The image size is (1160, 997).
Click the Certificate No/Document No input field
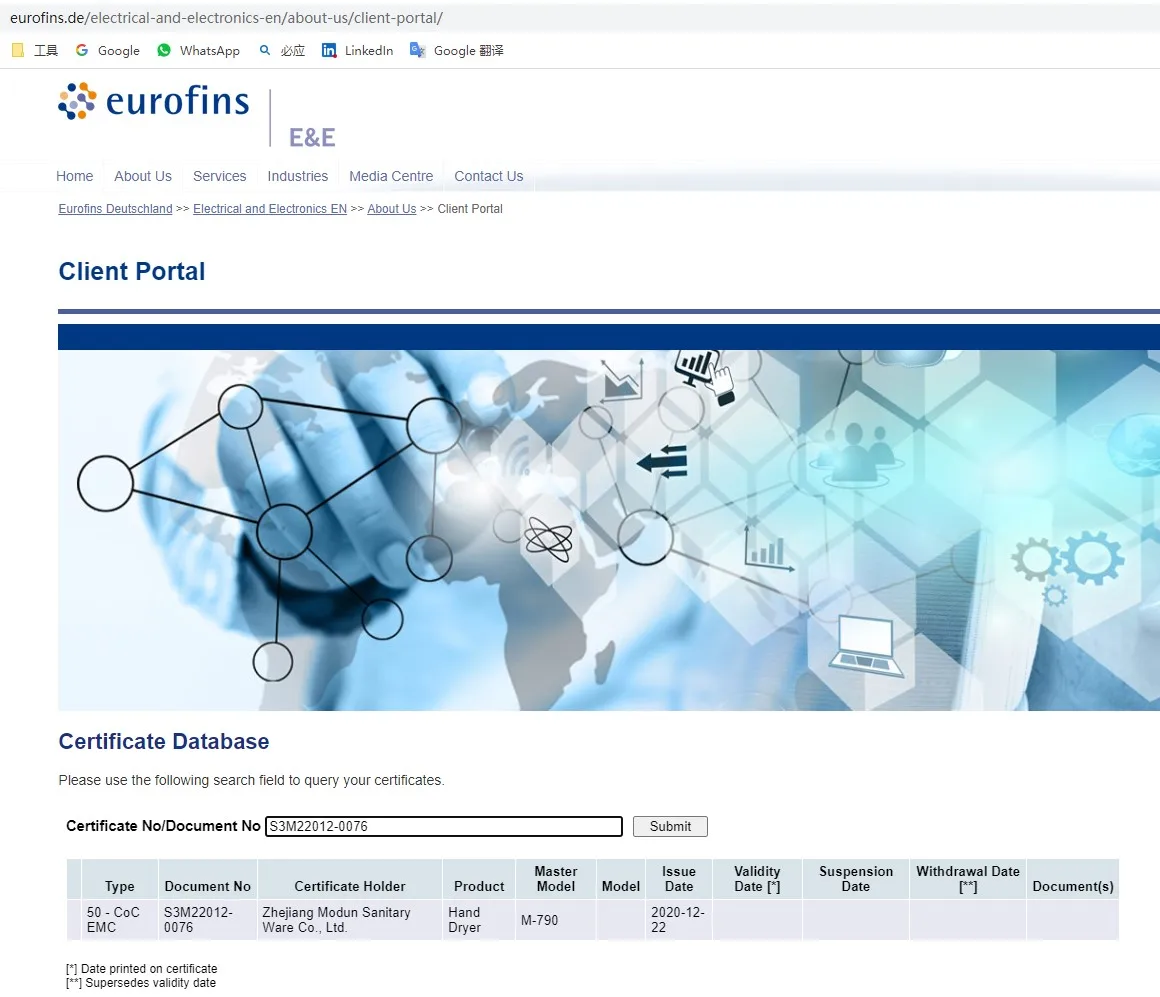(x=443, y=826)
